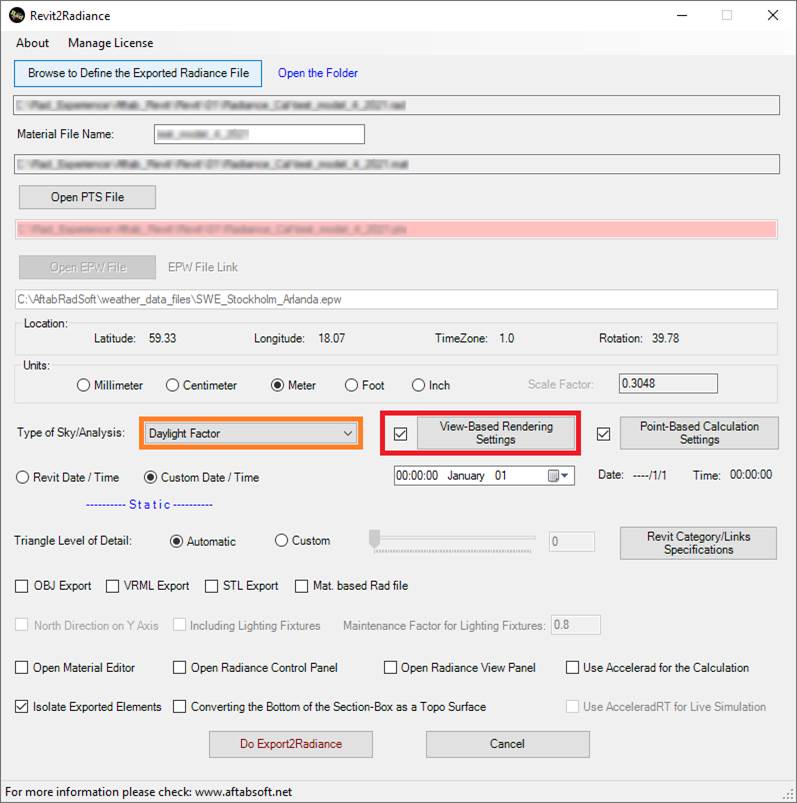
Task: Open the About menu
Action: click(32, 43)
